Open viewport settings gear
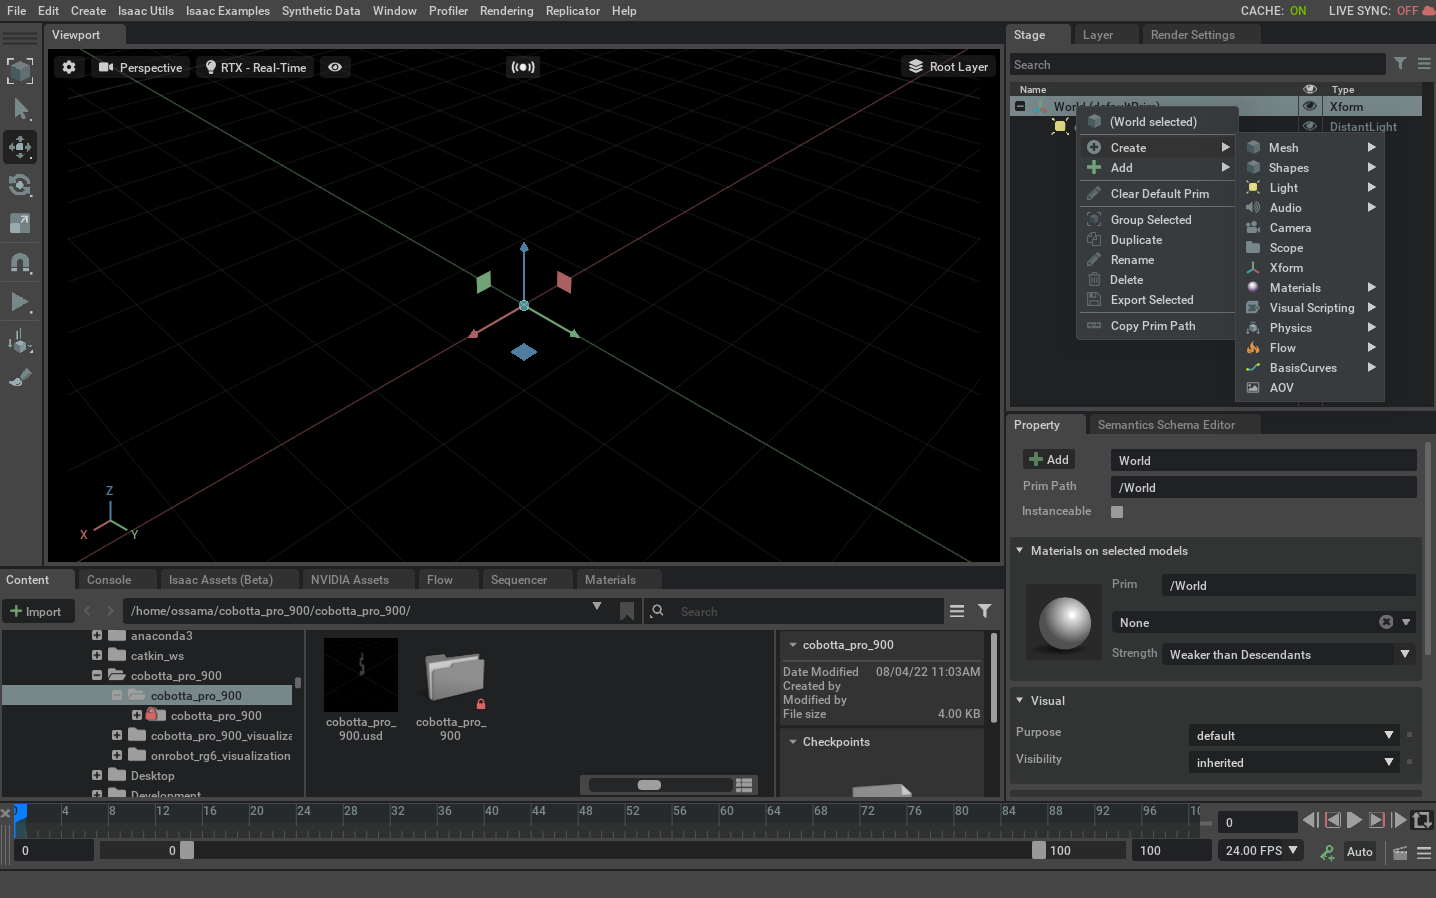The image size is (1436, 898). tap(69, 67)
